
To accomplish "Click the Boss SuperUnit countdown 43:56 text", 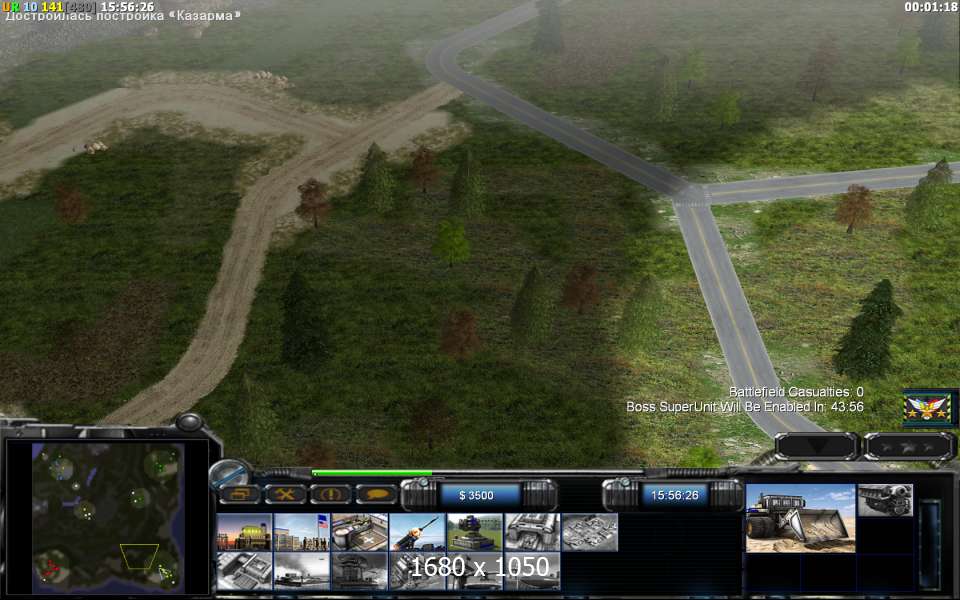I will click(x=744, y=407).
